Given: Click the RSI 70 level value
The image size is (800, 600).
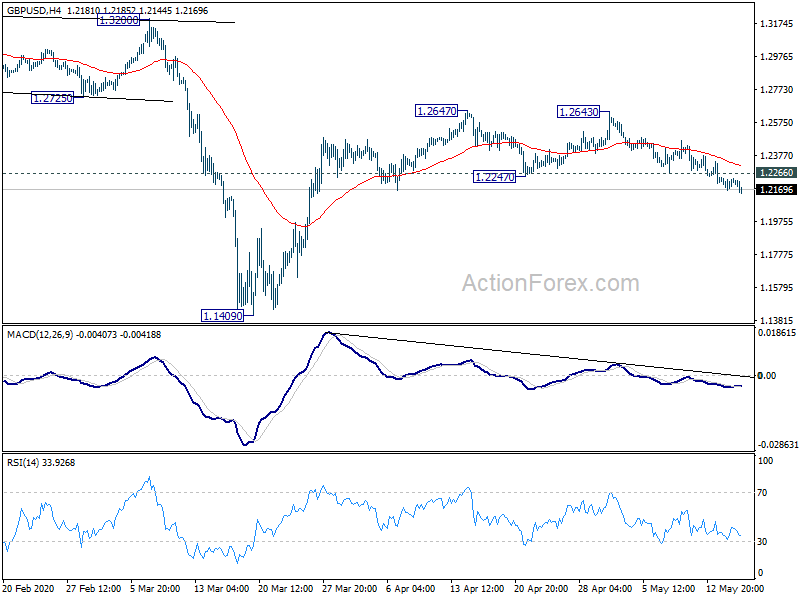Looking at the screenshot, I should click(762, 493).
